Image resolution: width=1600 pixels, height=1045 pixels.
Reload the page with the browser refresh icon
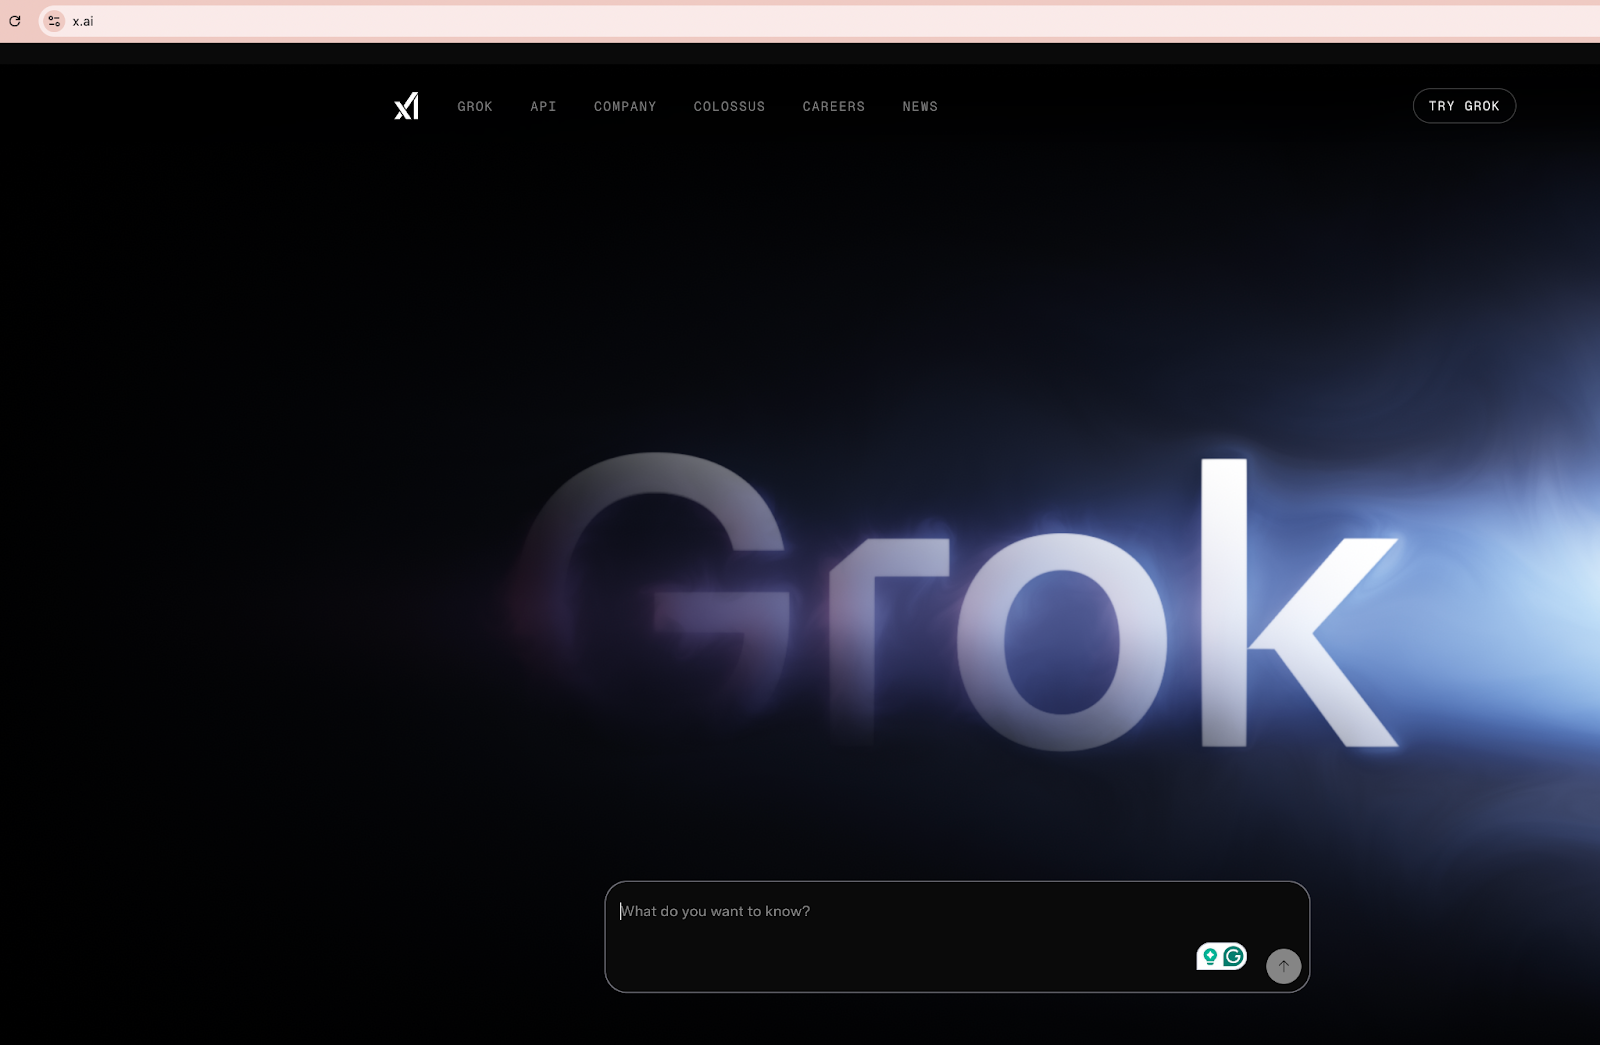15,21
